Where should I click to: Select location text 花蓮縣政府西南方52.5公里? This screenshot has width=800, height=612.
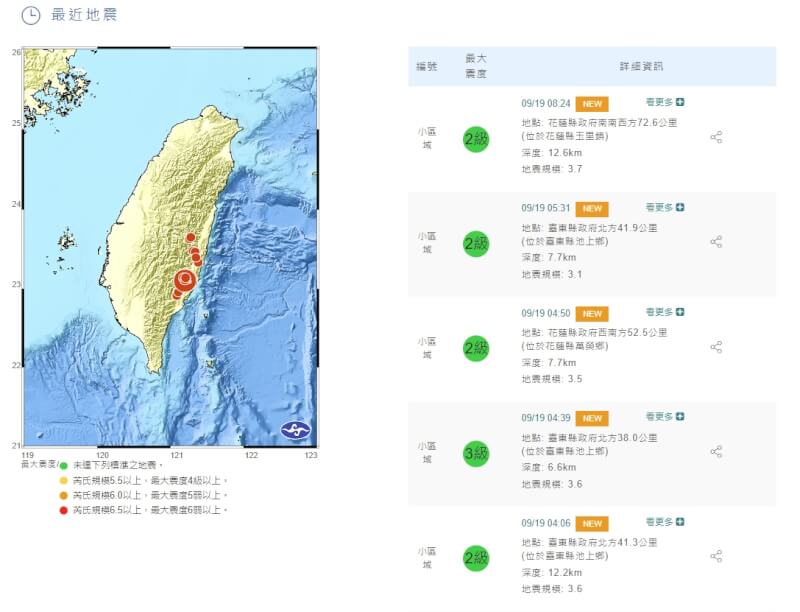click(608, 333)
